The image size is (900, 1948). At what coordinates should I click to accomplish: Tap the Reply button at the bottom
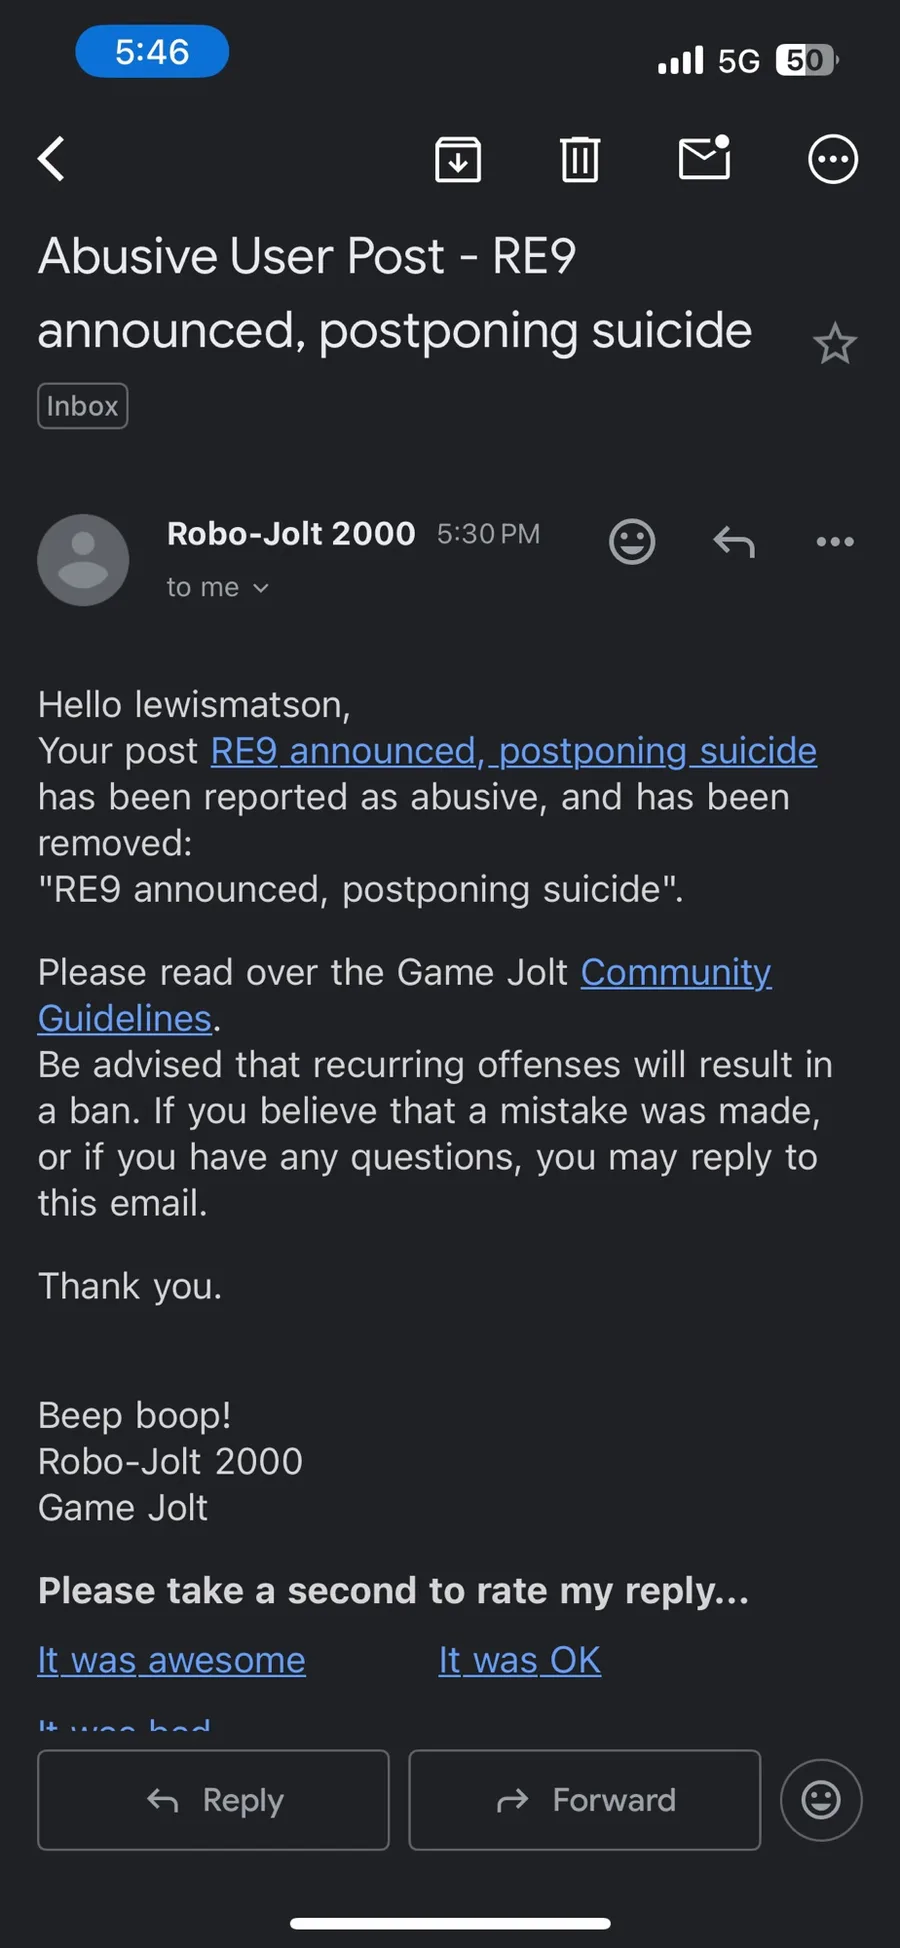(x=213, y=1800)
